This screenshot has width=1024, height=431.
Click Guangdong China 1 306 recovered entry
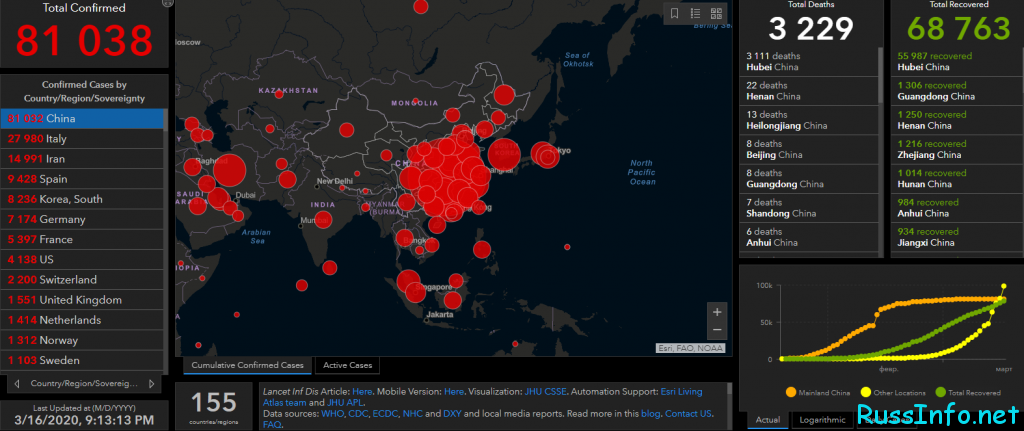(957, 91)
